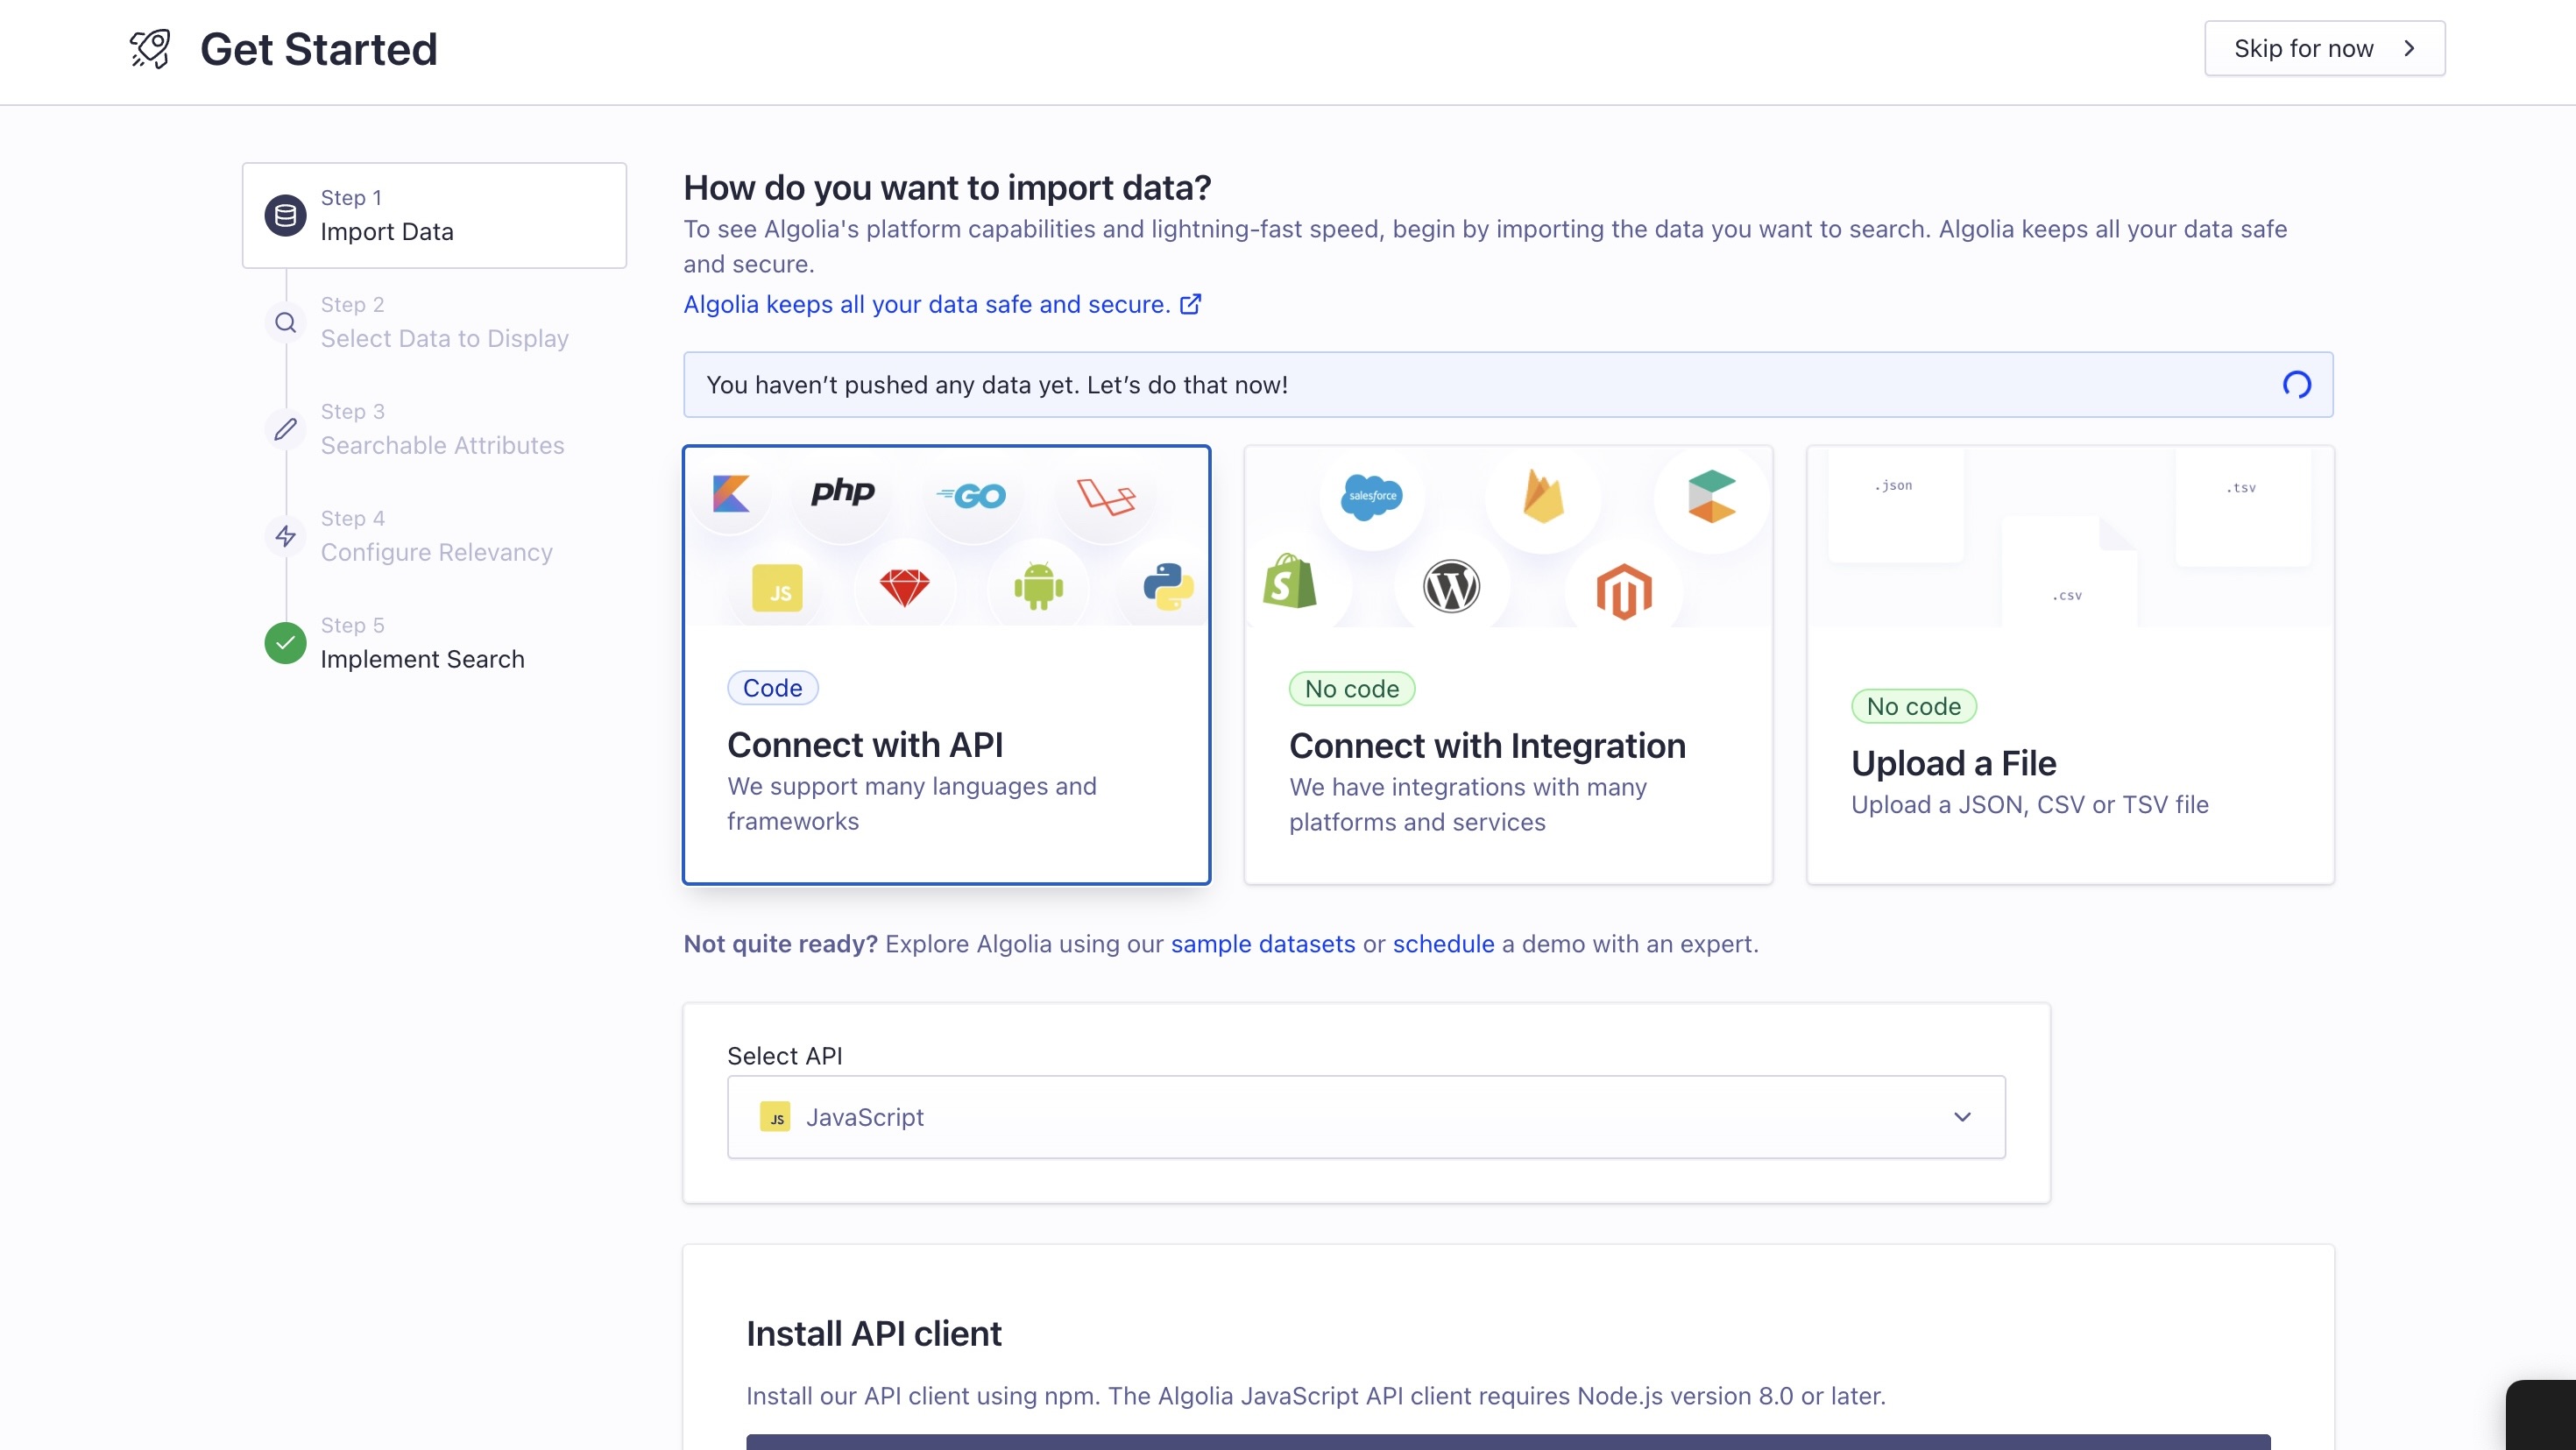Click the Magento logo icon
The image size is (2576, 1450).
point(1624,591)
